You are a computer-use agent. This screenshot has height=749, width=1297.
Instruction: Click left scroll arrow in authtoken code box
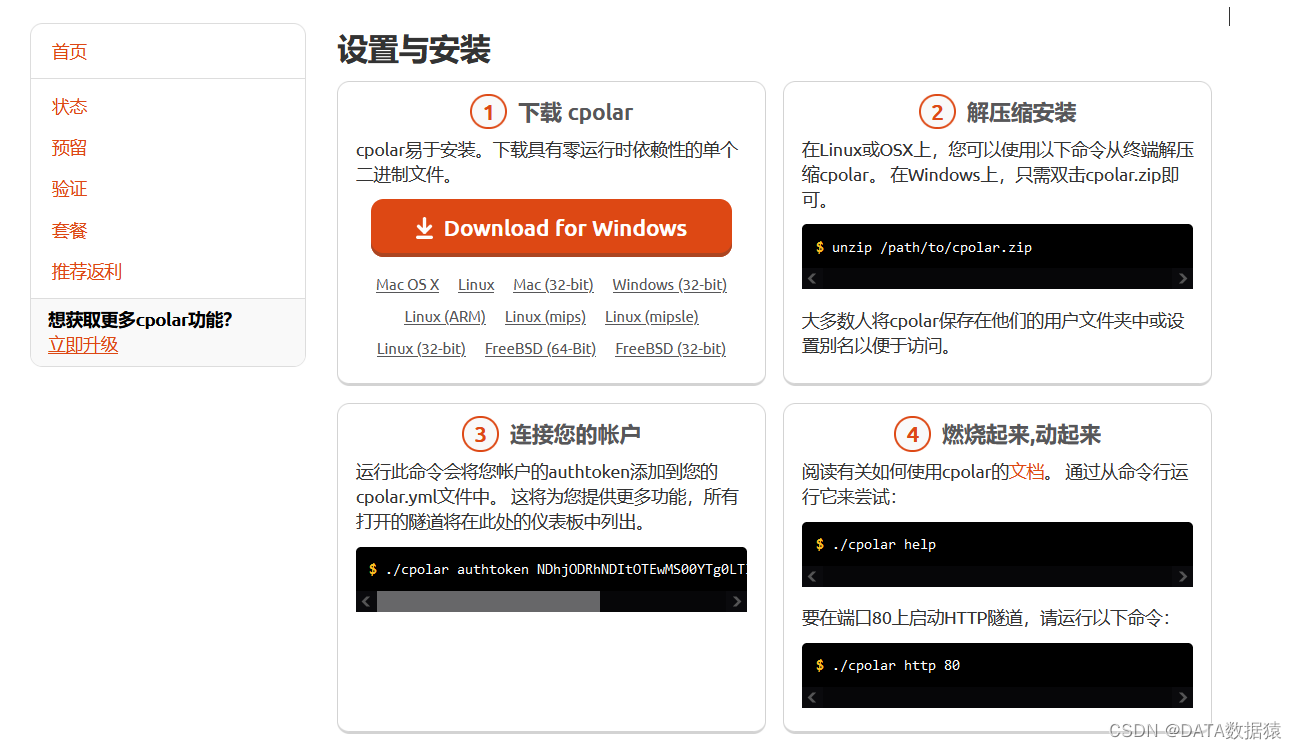click(x=366, y=601)
